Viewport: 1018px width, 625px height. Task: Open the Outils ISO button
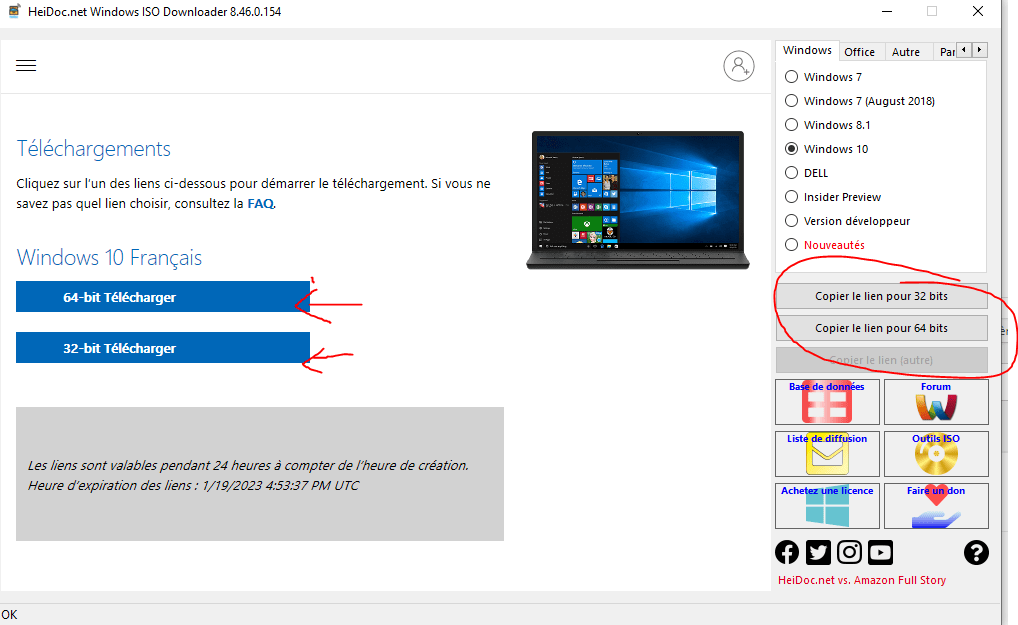[x=936, y=454]
